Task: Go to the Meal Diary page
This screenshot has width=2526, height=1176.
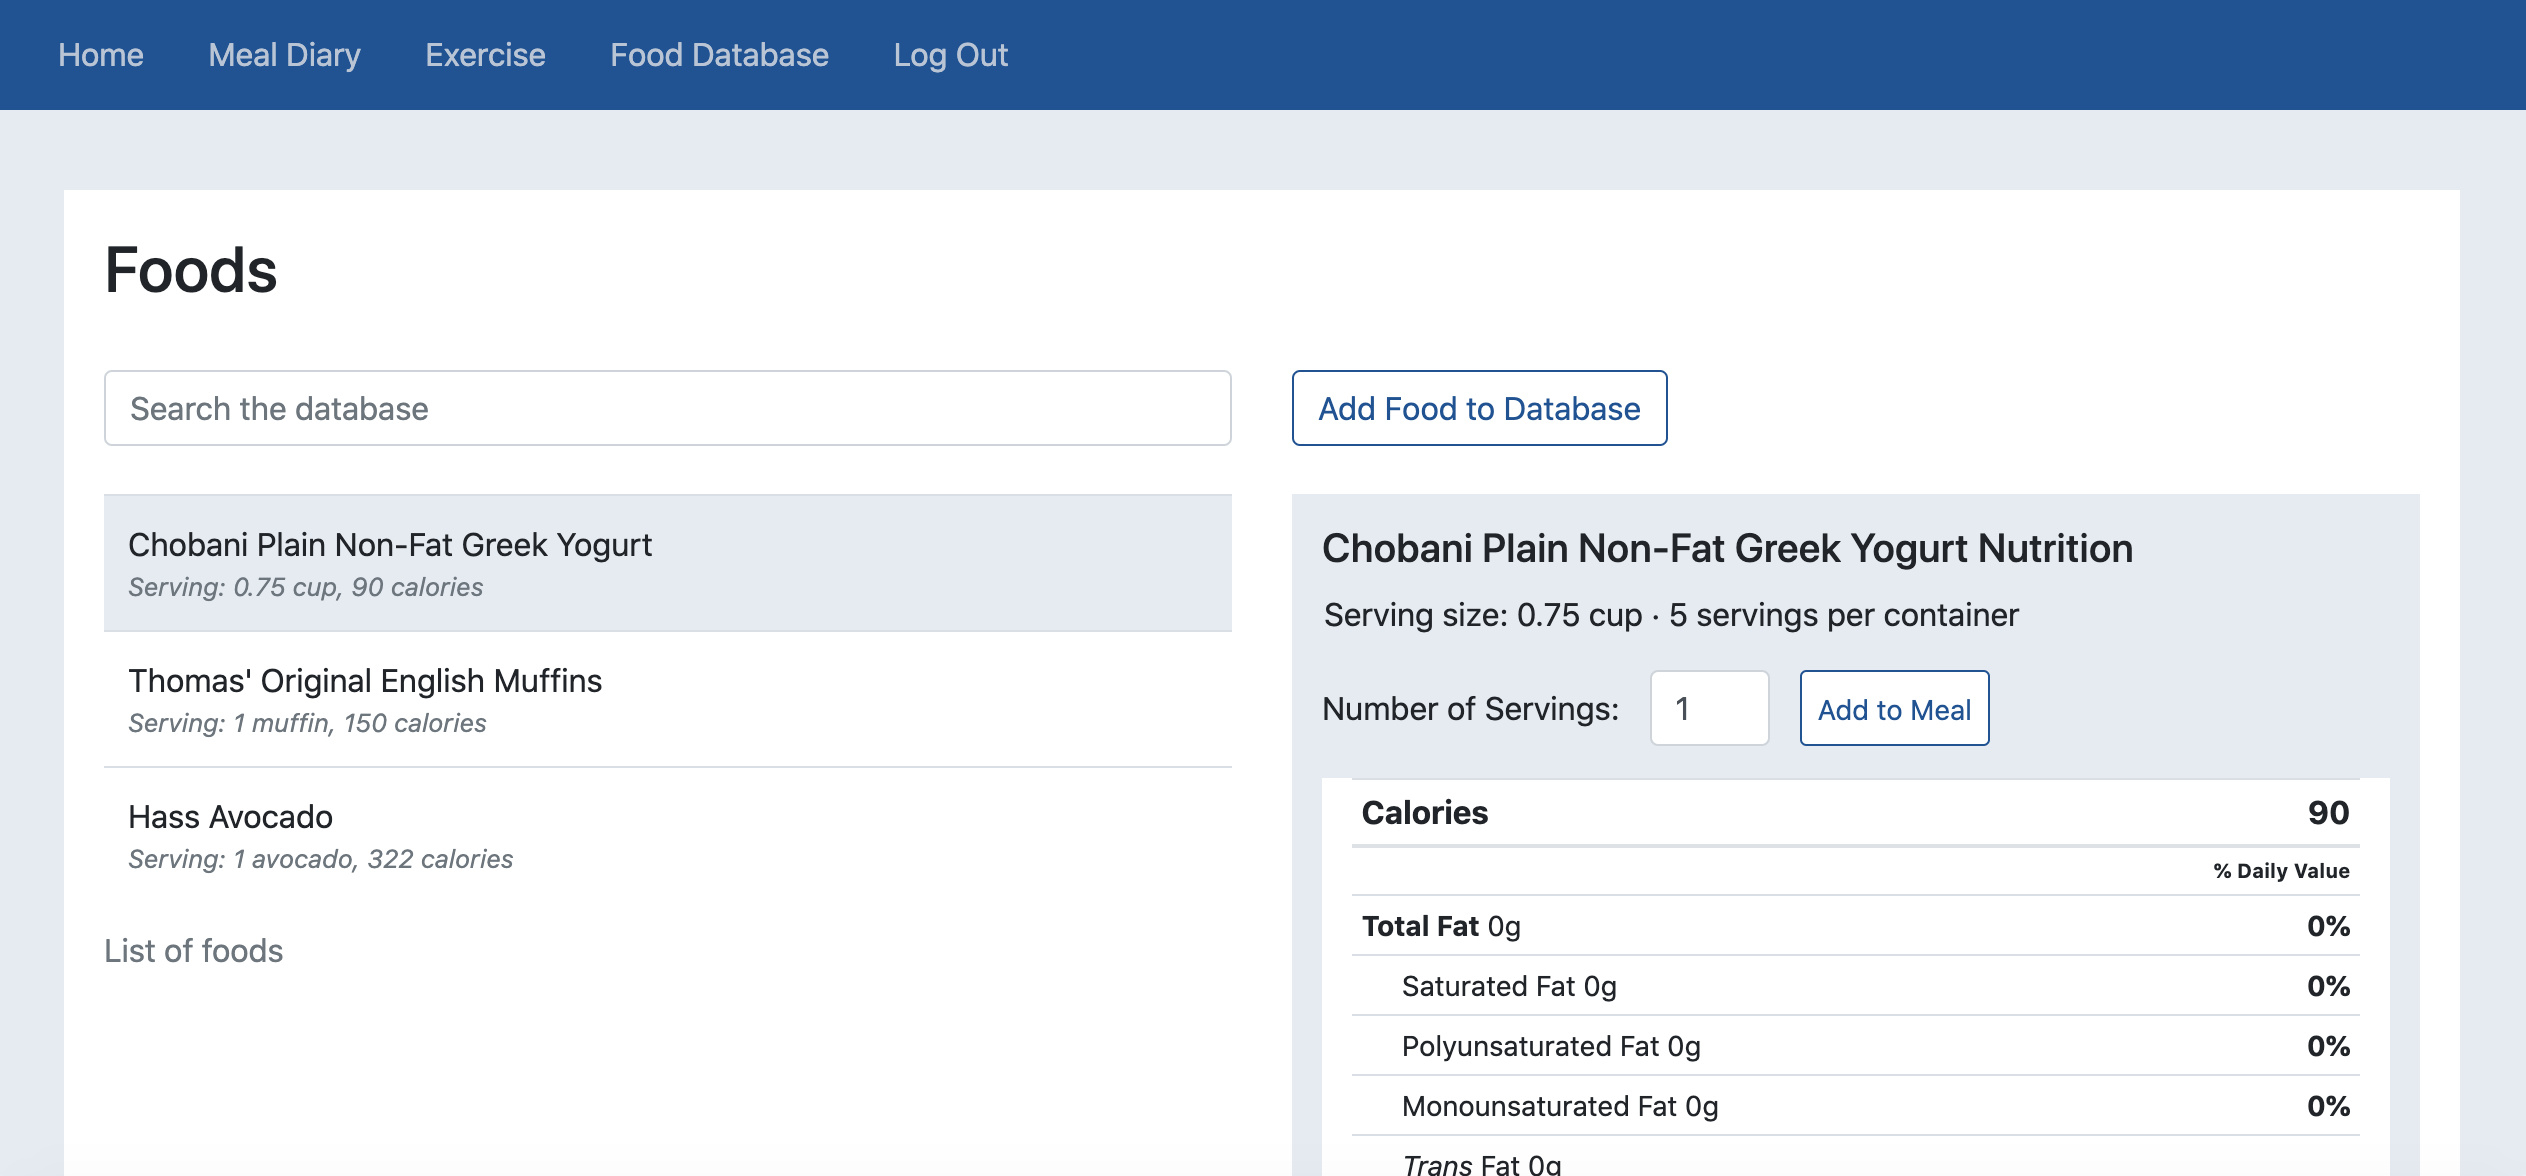Action: coord(284,55)
